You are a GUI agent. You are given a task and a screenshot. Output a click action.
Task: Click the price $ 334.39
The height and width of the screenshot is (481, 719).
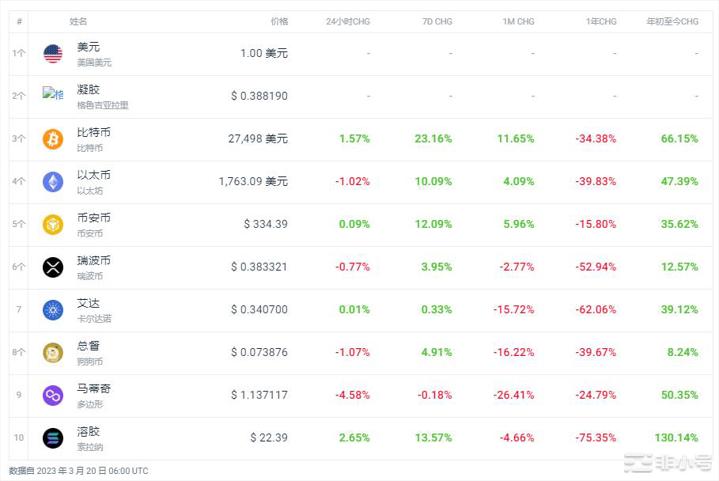click(265, 224)
